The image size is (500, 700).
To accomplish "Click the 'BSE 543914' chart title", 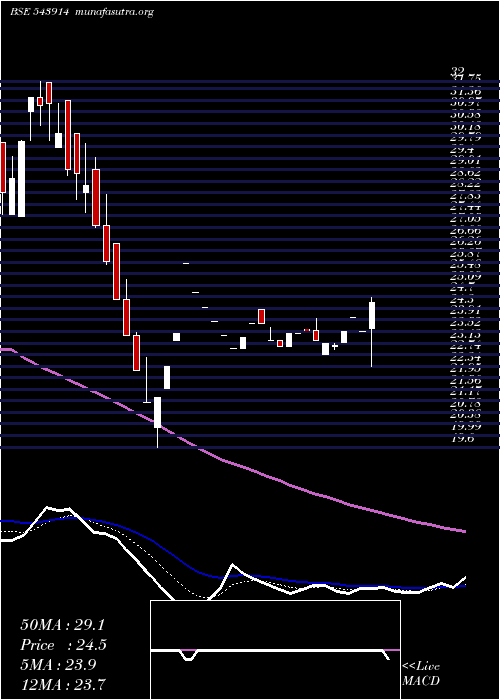I will pos(39,12).
